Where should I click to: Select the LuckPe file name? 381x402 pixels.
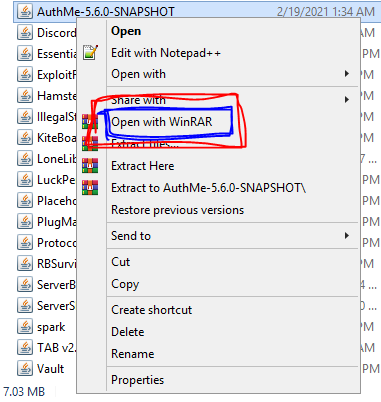click(57, 180)
